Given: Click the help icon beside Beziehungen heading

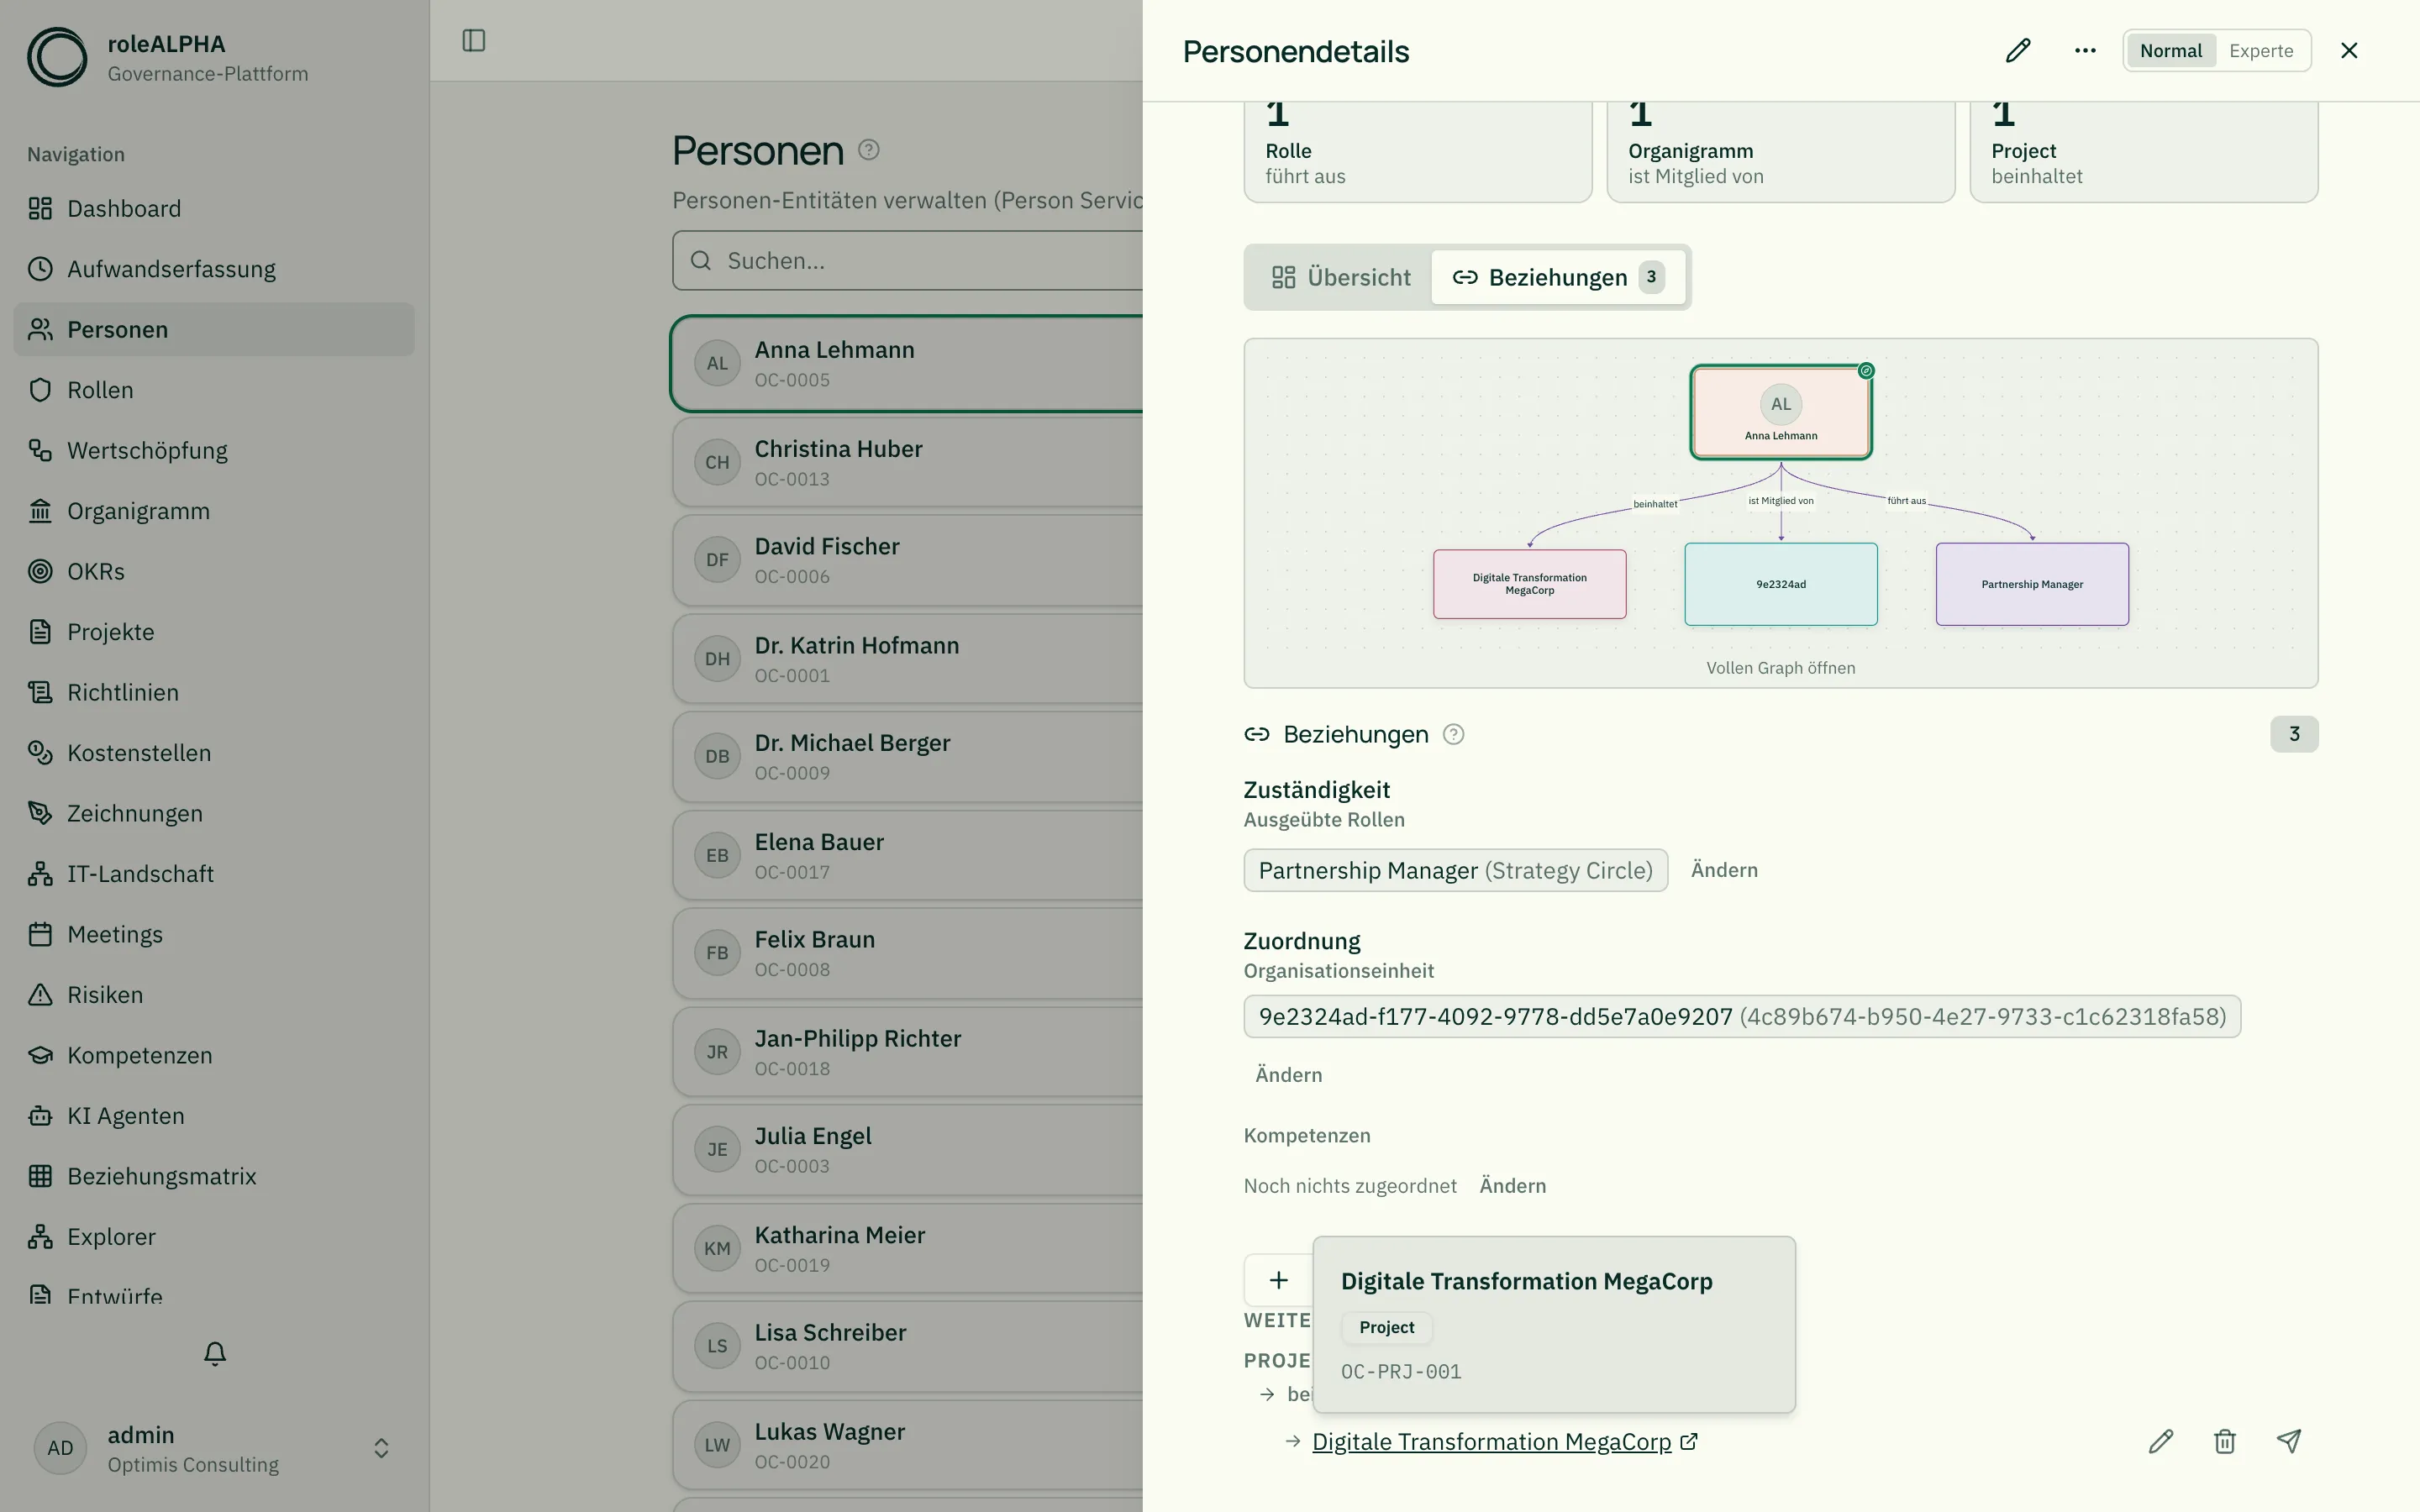Looking at the screenshot, I should tap(1454, 735).
